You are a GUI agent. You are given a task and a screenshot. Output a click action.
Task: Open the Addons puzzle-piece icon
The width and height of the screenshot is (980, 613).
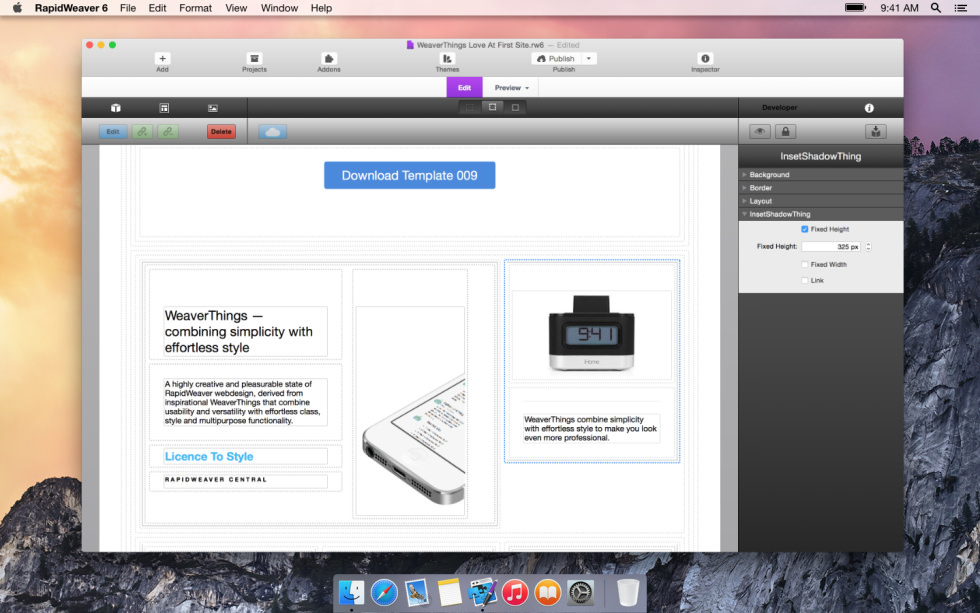click(329, 59)
